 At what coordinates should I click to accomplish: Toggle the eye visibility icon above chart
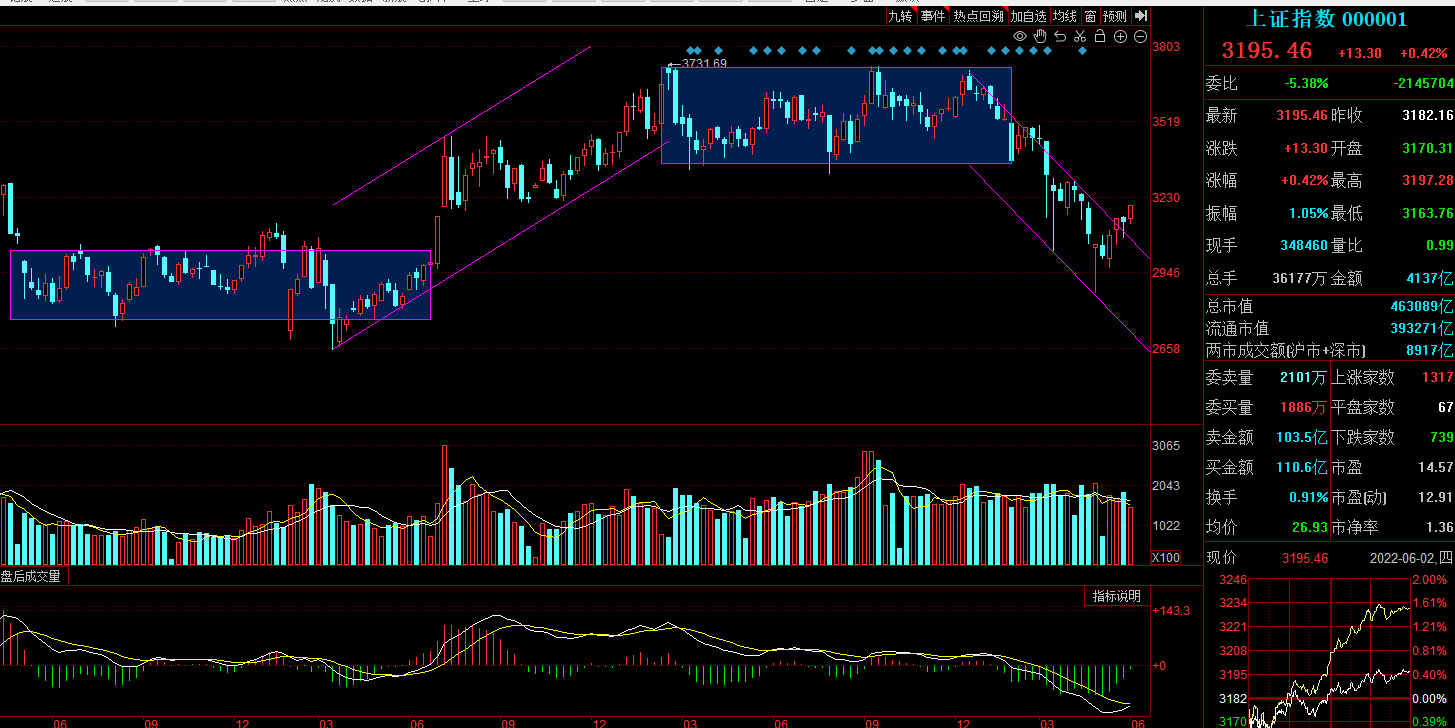tap(1020, 37)
